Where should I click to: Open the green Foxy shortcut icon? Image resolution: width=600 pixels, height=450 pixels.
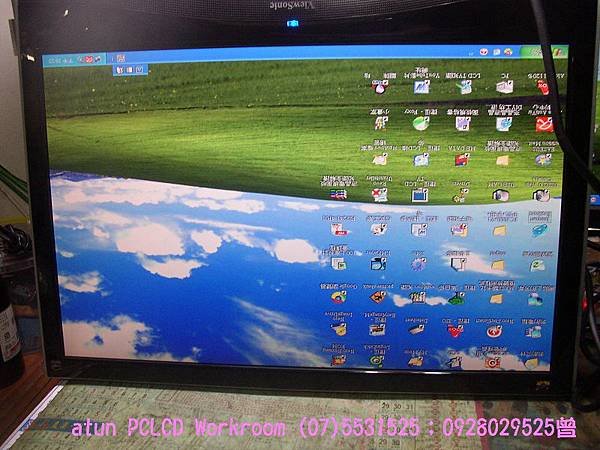point(421,124)
